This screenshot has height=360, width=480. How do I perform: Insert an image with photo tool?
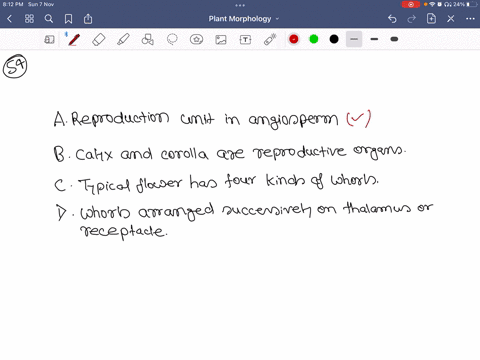221,40
